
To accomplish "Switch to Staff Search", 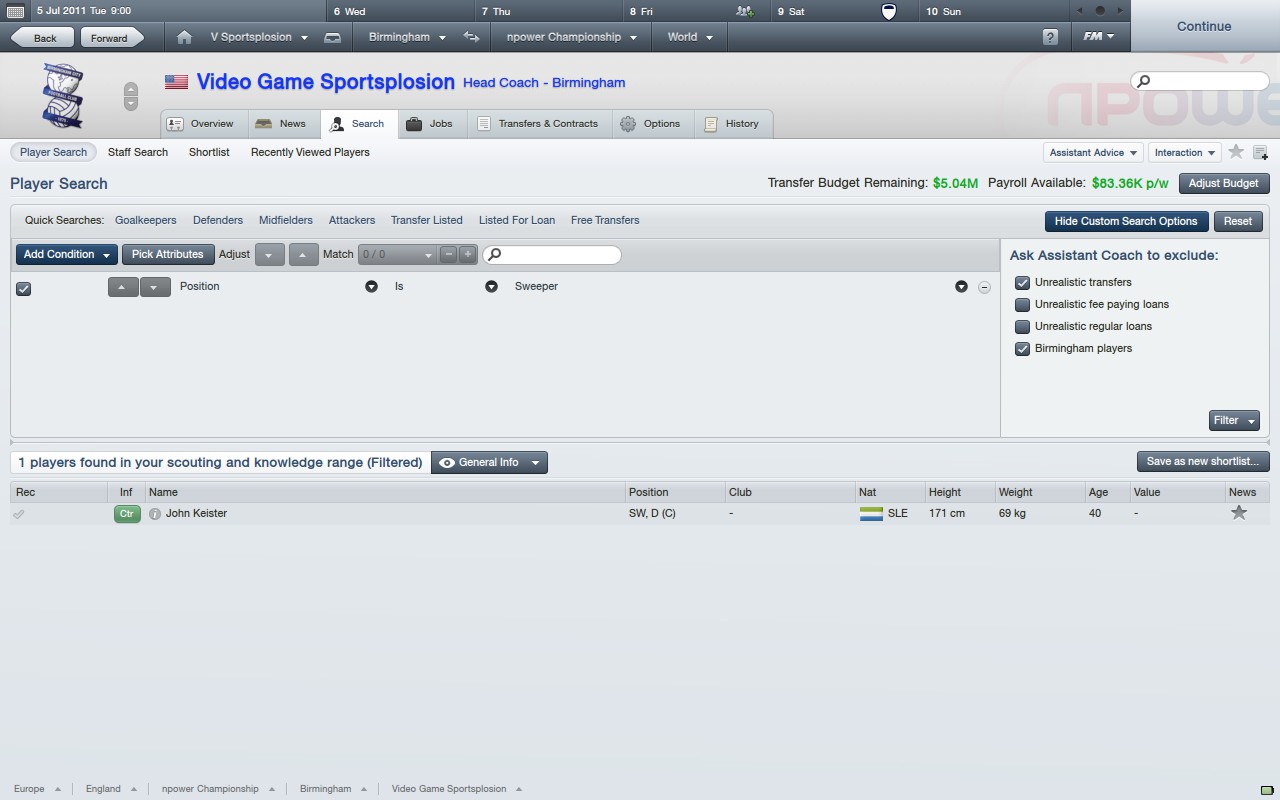I will pyautogui.click(x=138, y=152).
